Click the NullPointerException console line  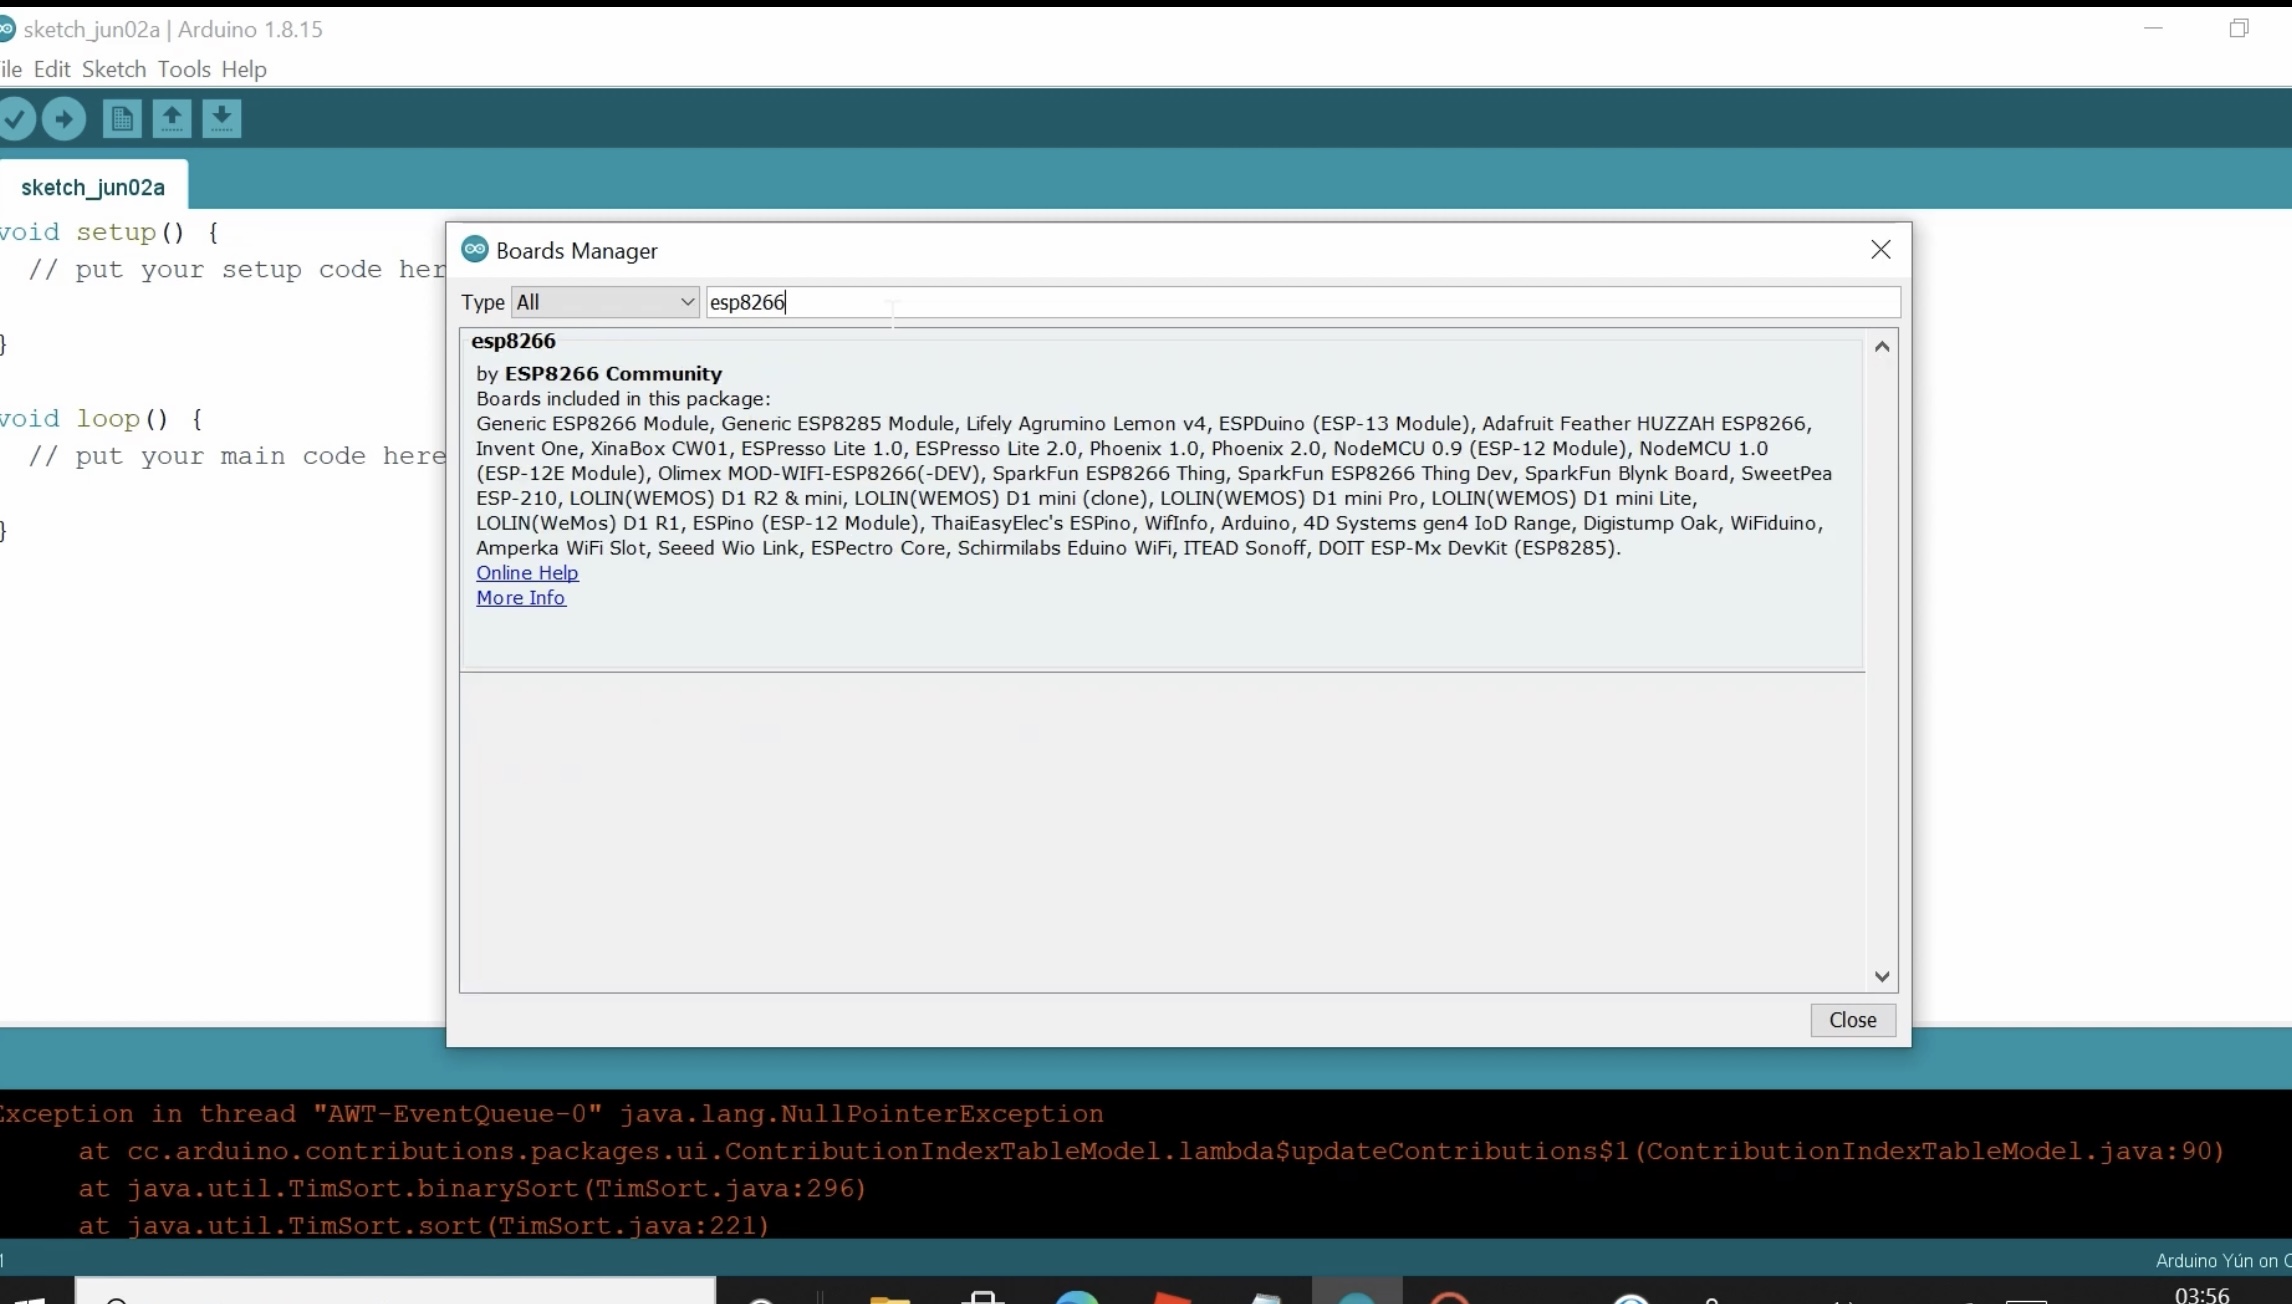coord(551,1114)
